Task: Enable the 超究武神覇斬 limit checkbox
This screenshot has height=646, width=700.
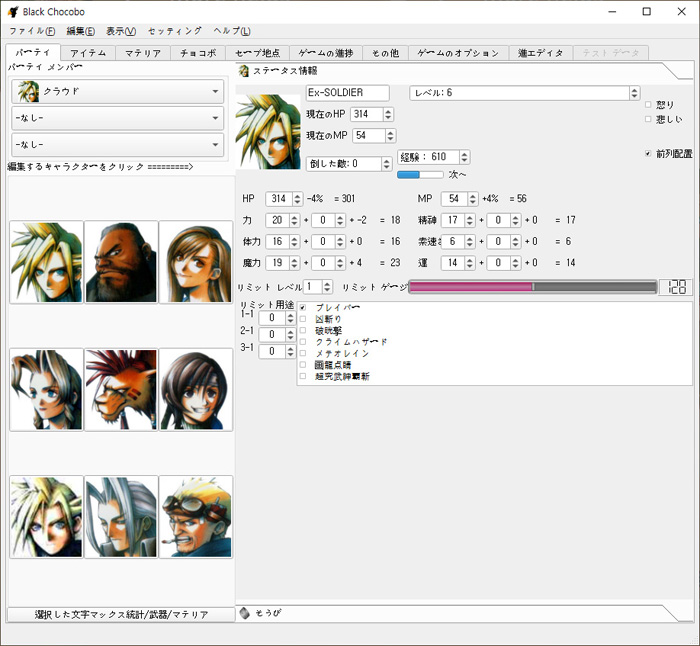Action: (x=303, y=376)
